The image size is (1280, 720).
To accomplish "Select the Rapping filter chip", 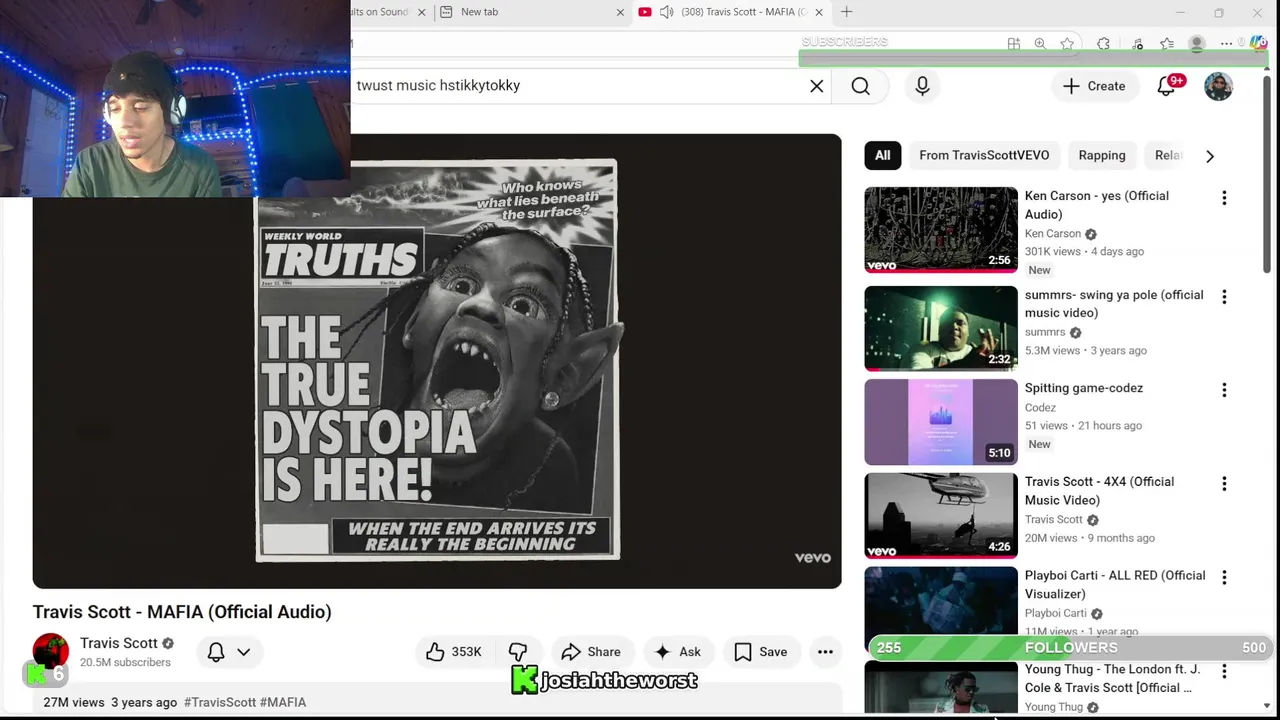I will (x=1102, y=155).
